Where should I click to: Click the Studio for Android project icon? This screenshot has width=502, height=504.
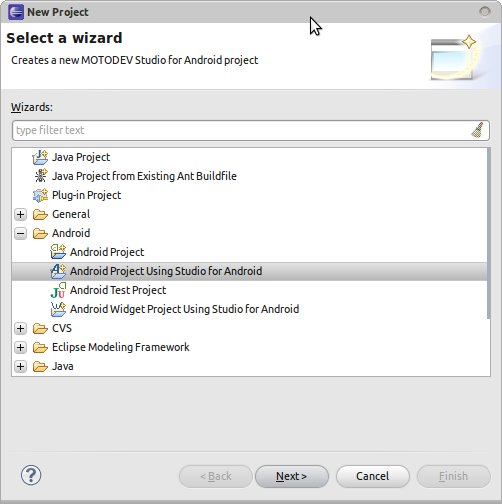(x=58, y=271)
